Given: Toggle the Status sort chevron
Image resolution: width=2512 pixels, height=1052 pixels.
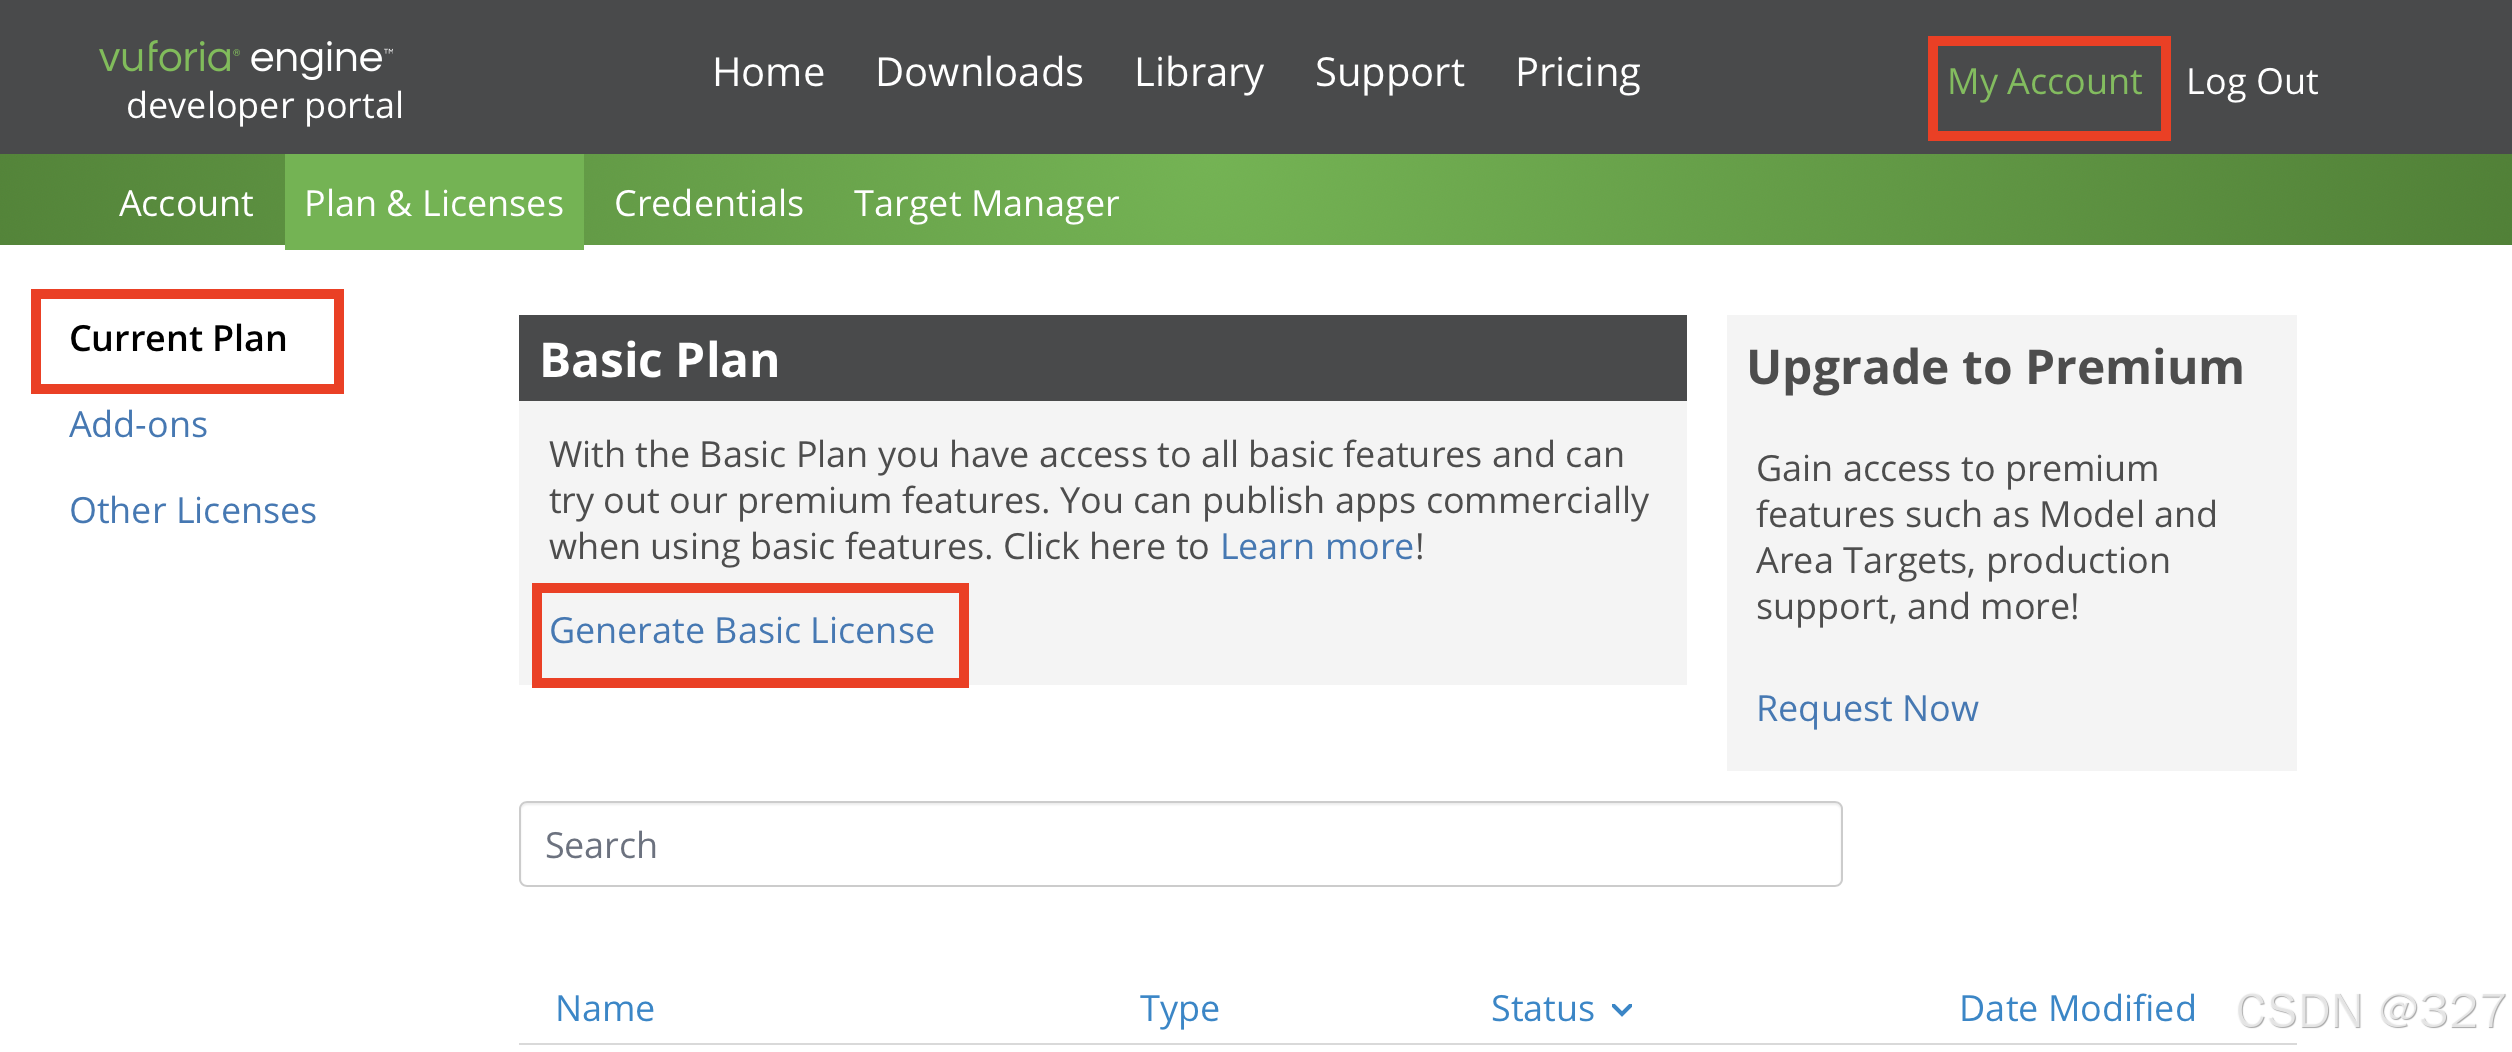Looking at the screenshot, I should pos(1622,1010).
